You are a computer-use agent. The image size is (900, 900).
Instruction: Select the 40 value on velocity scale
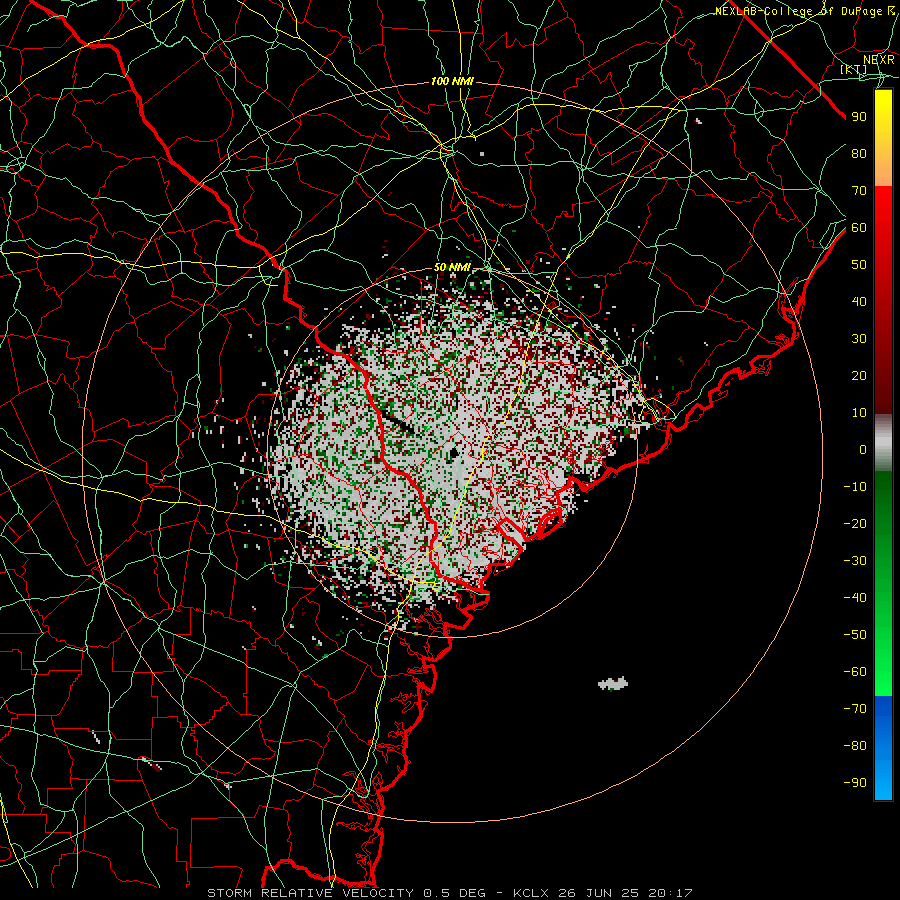859,301
